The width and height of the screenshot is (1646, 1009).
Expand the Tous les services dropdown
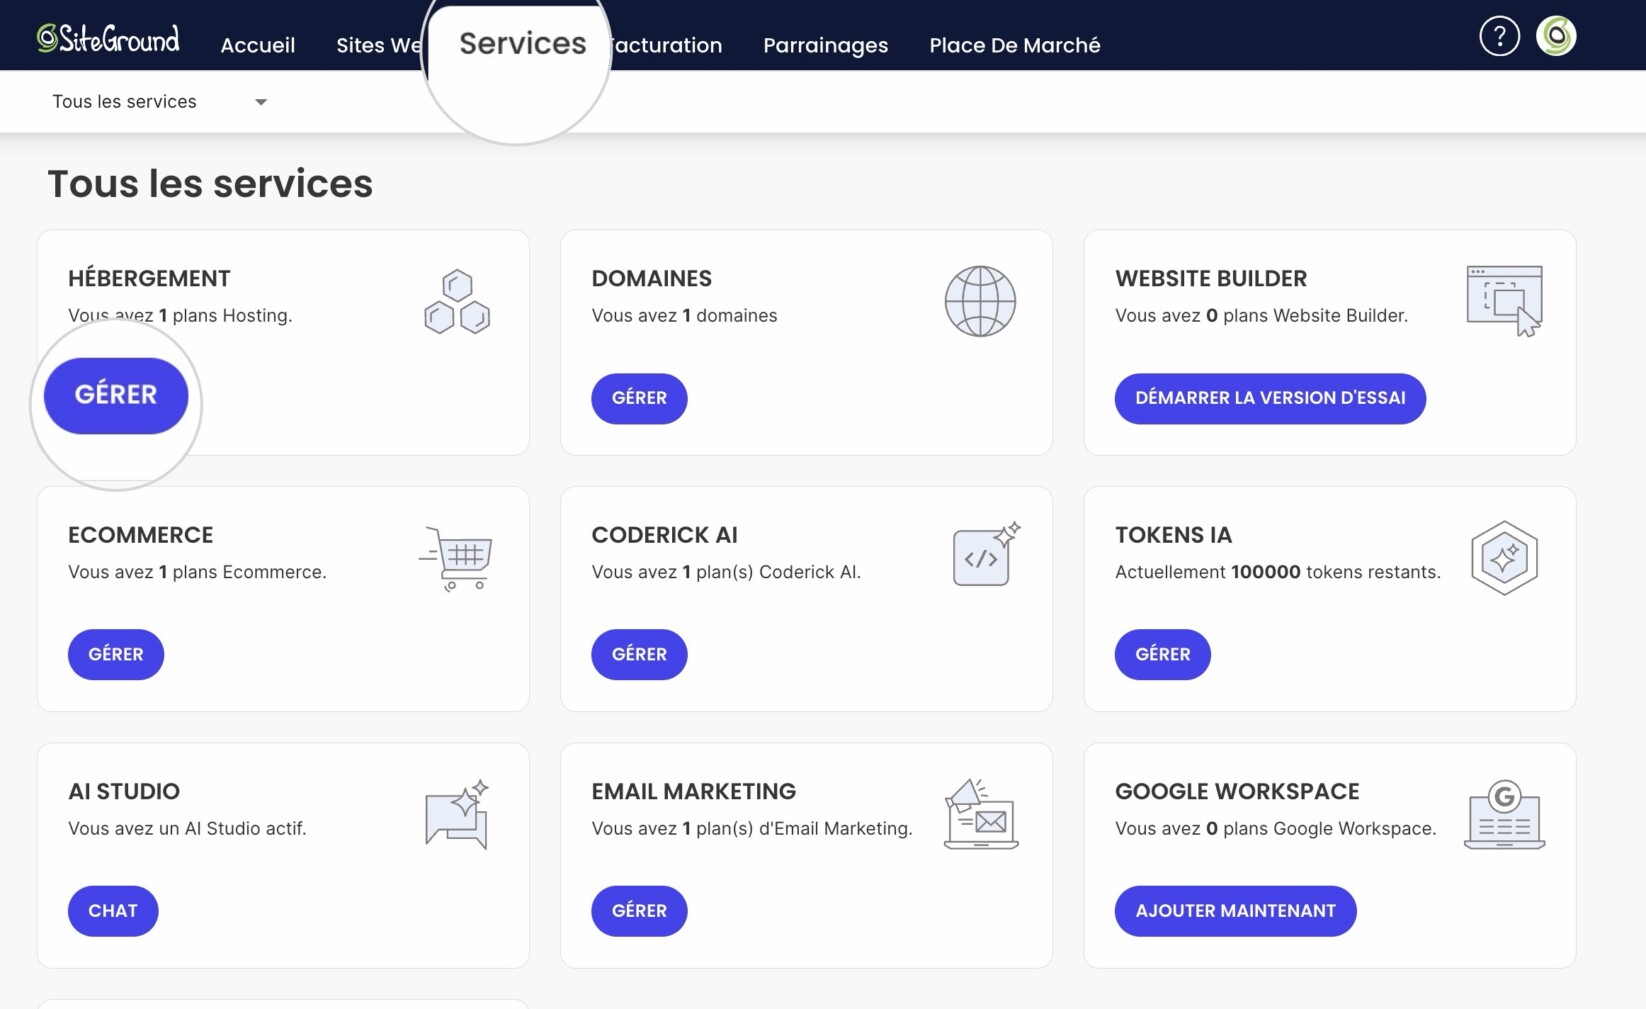159,102
